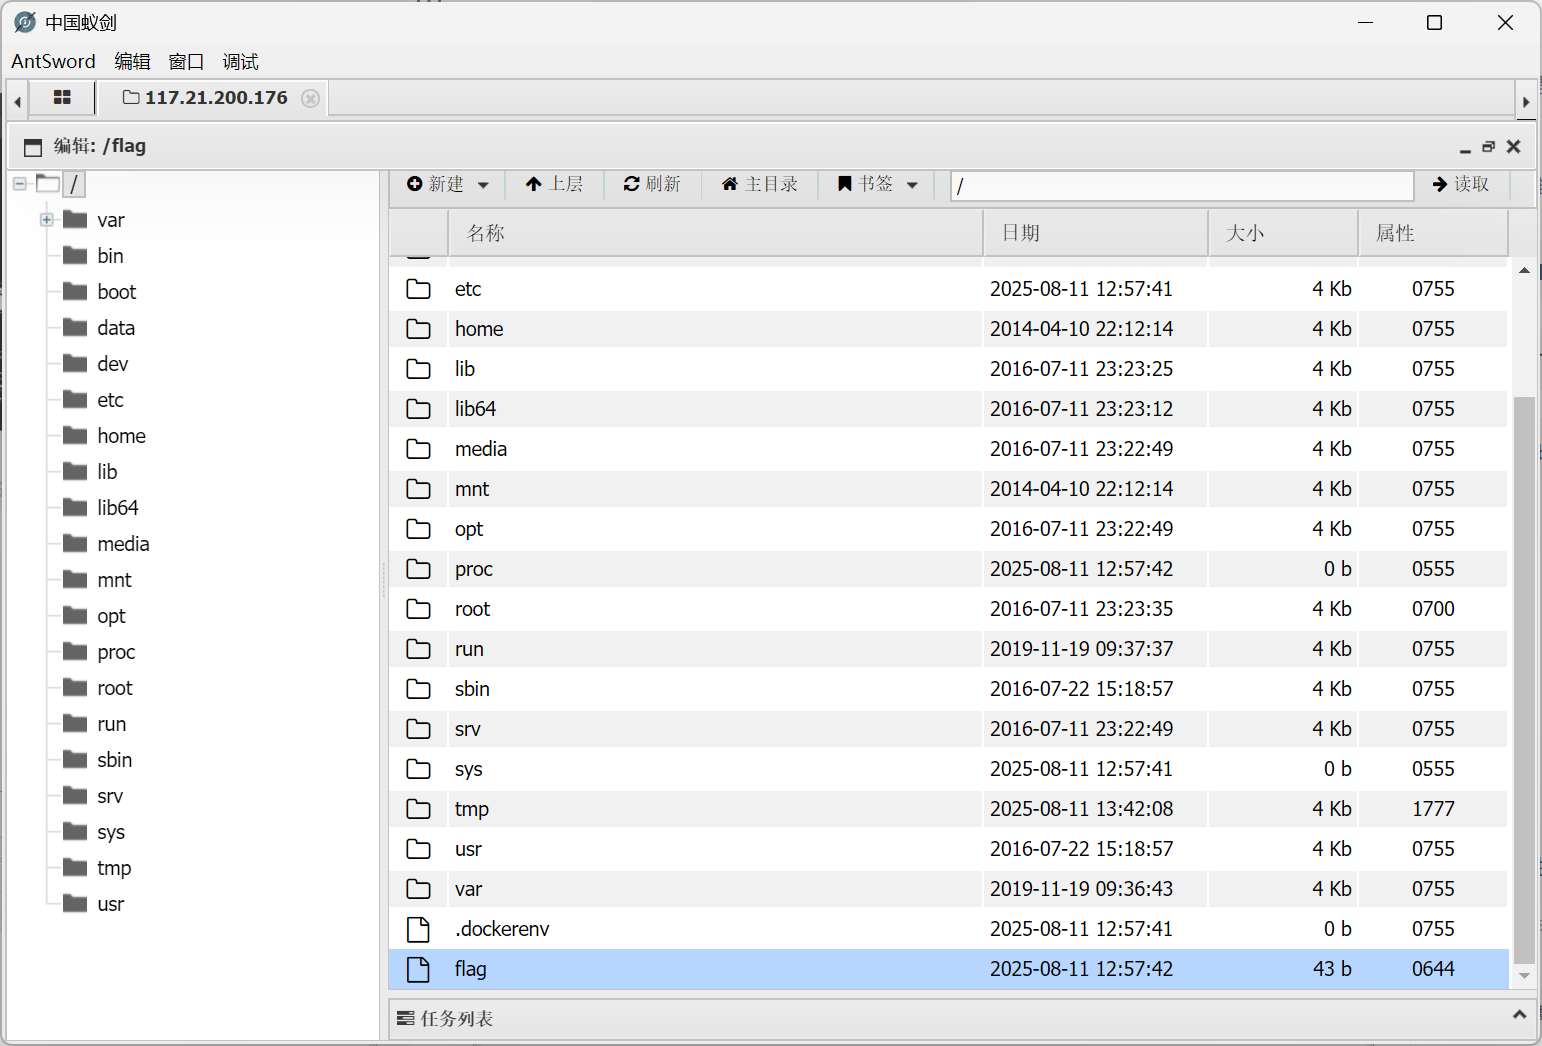Select media folder in the tree

pos(123,544)
